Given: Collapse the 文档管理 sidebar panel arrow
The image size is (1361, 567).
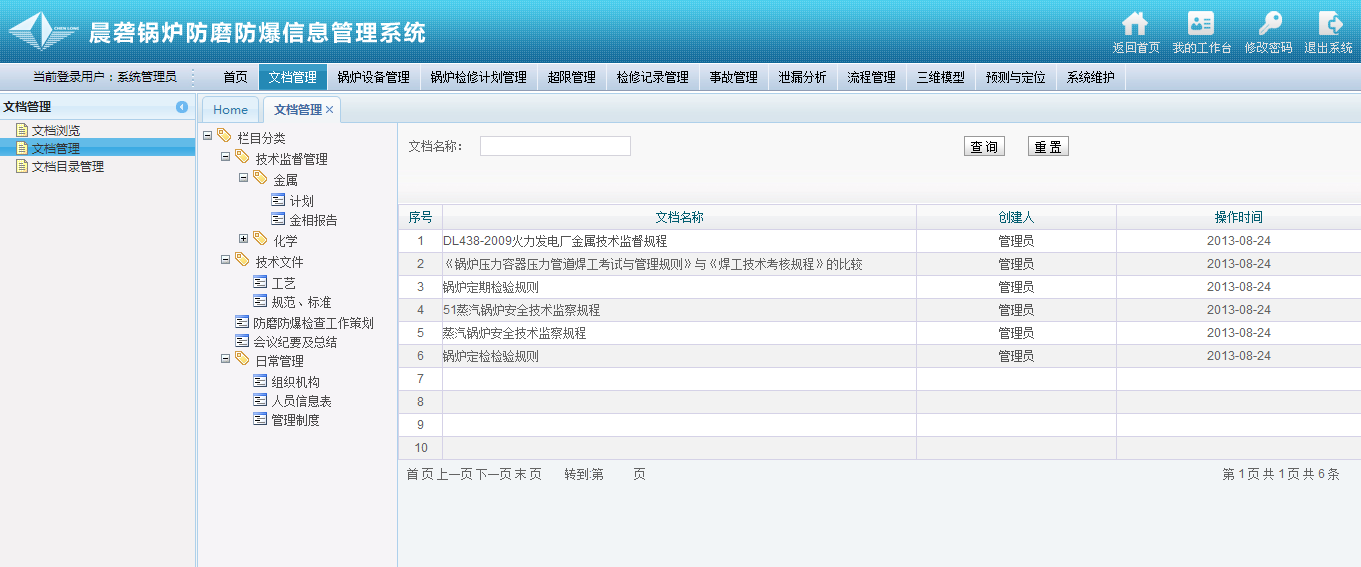Looking at the screenshot, I should coord(182,107).
